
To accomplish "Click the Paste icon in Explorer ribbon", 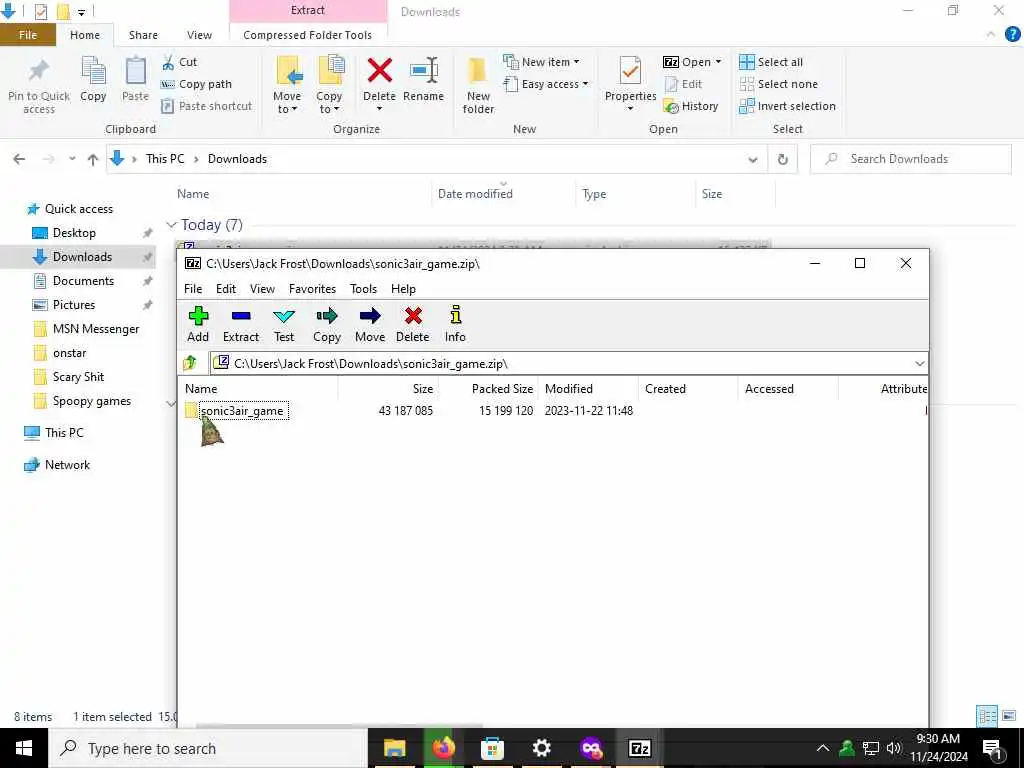I will (135, 80).
